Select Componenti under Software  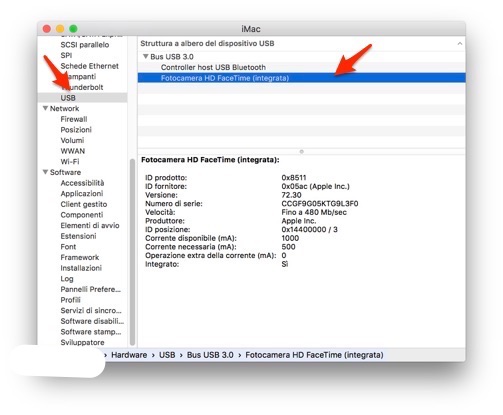[82, 215]
